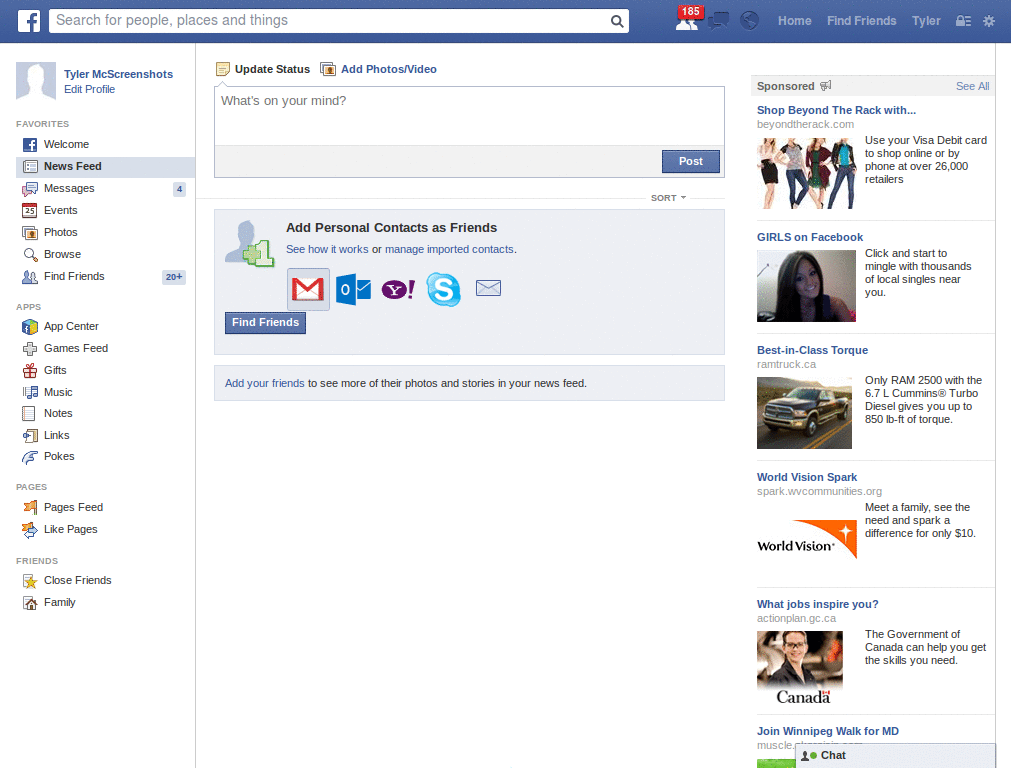The height and width of the screenshot is (768, 1024).
Task: Open Best-in-Class Torque ad link
Action: (812, 351)
